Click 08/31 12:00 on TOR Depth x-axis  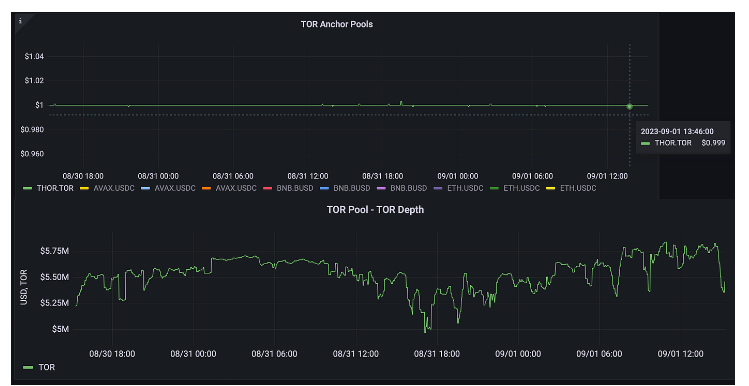pos(356,354)
